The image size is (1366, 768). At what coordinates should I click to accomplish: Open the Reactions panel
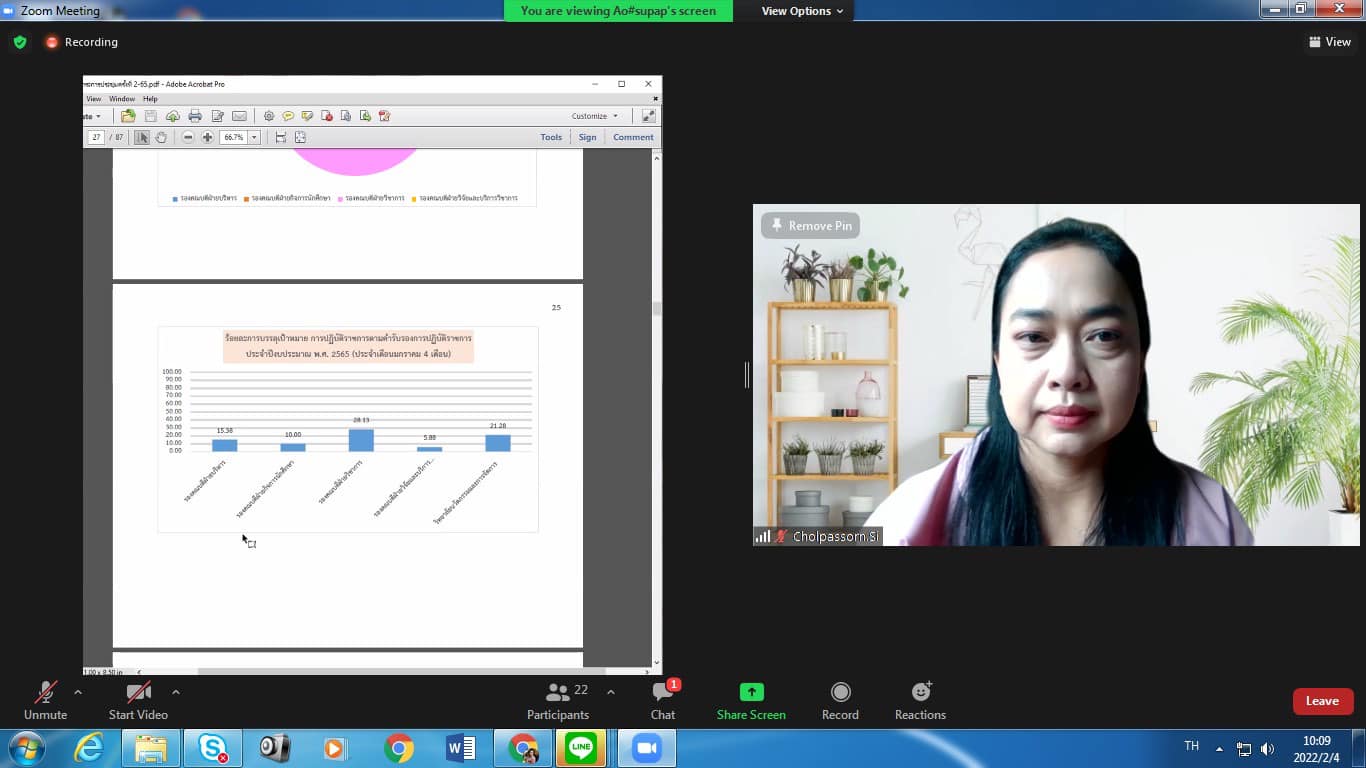920,692
